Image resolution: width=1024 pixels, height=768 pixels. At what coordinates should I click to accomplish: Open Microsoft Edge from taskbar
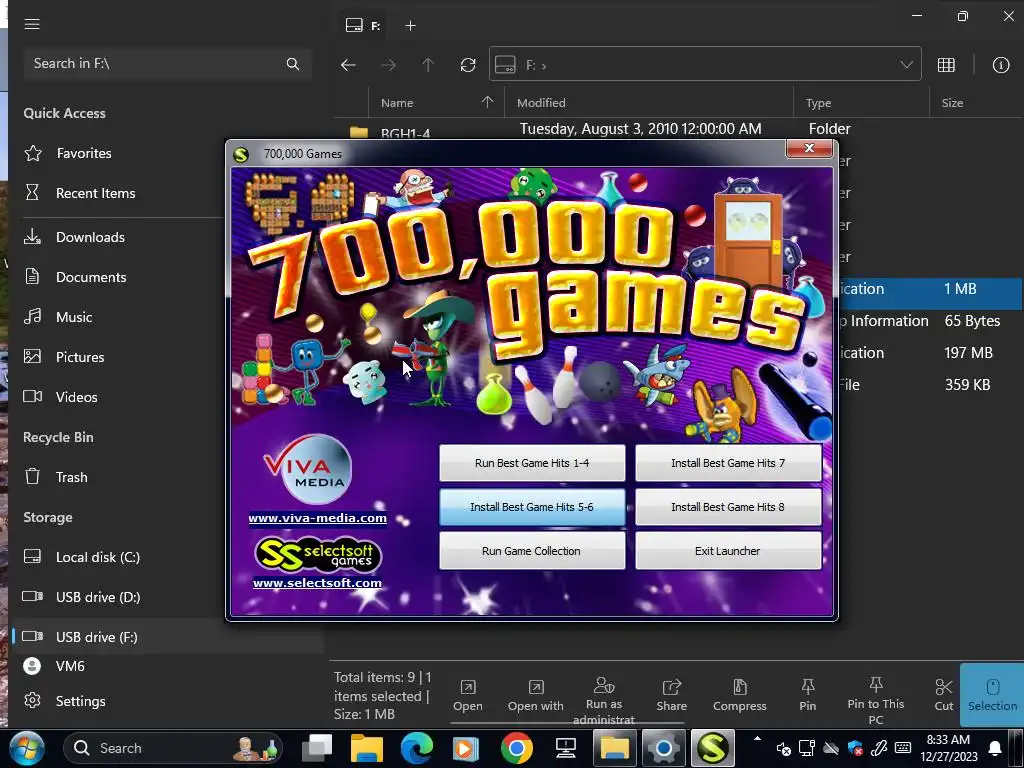(x=416, y=748)
